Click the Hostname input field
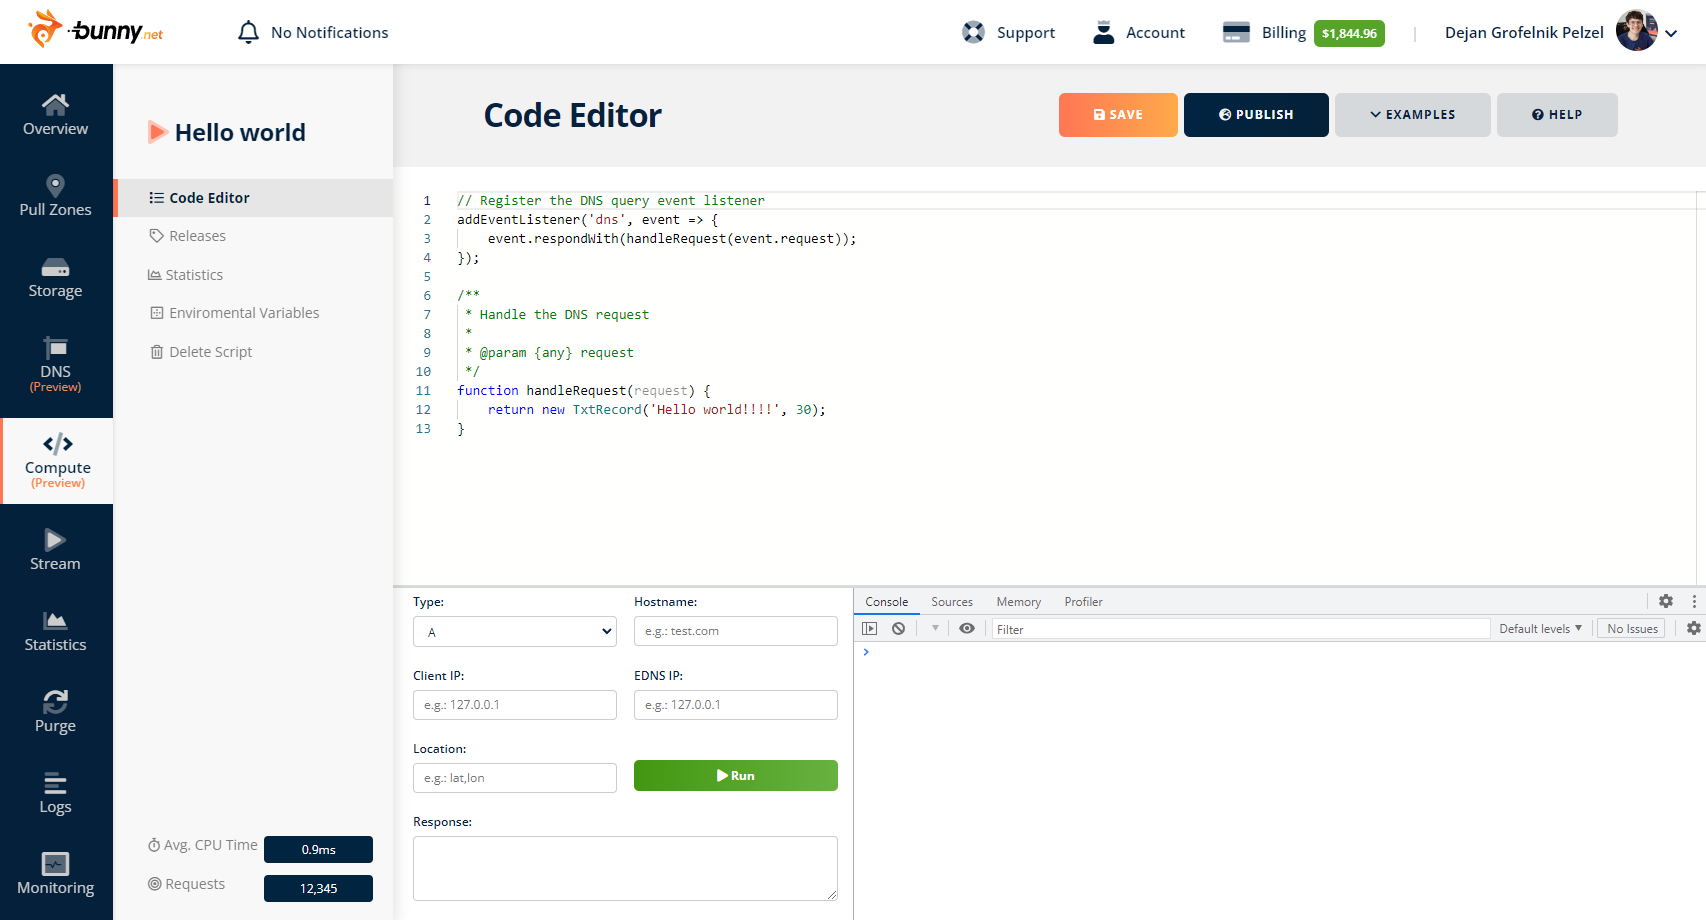The height and width of the screenshot is (920, 1706). point(736,631)
